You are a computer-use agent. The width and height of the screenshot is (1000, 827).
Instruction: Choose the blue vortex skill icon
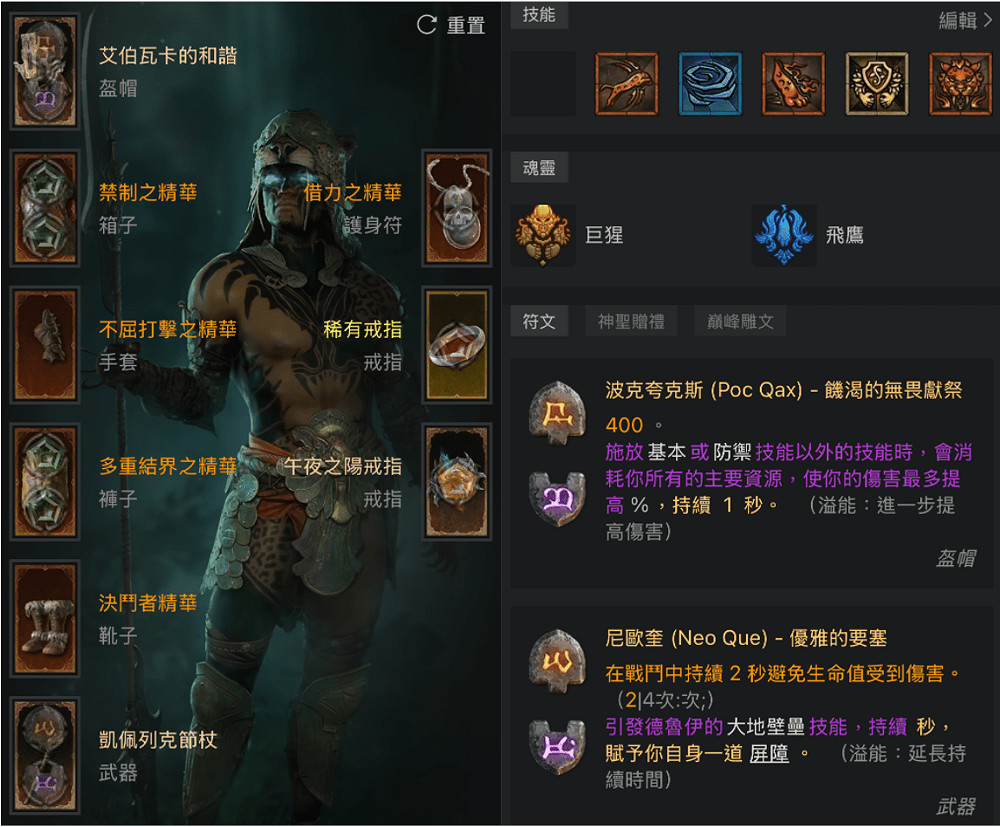click(710, 84)
